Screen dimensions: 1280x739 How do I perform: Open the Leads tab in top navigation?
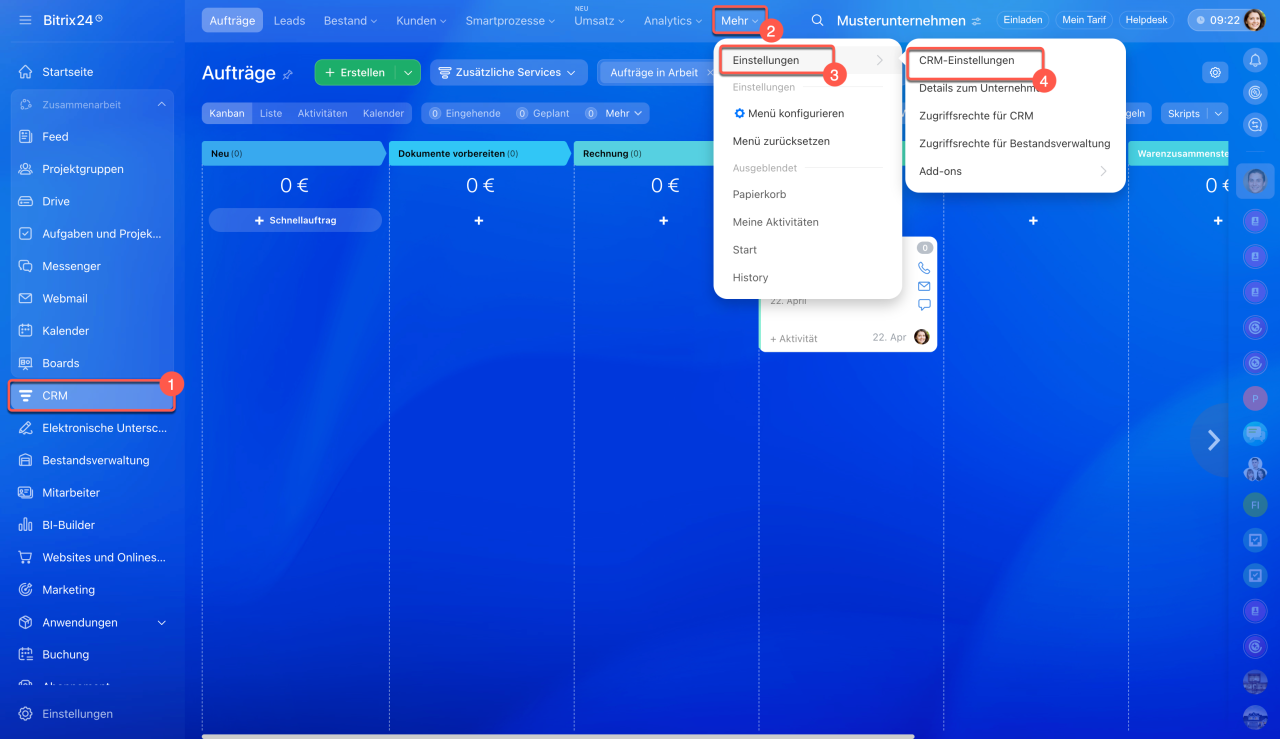tap(289, 20)
